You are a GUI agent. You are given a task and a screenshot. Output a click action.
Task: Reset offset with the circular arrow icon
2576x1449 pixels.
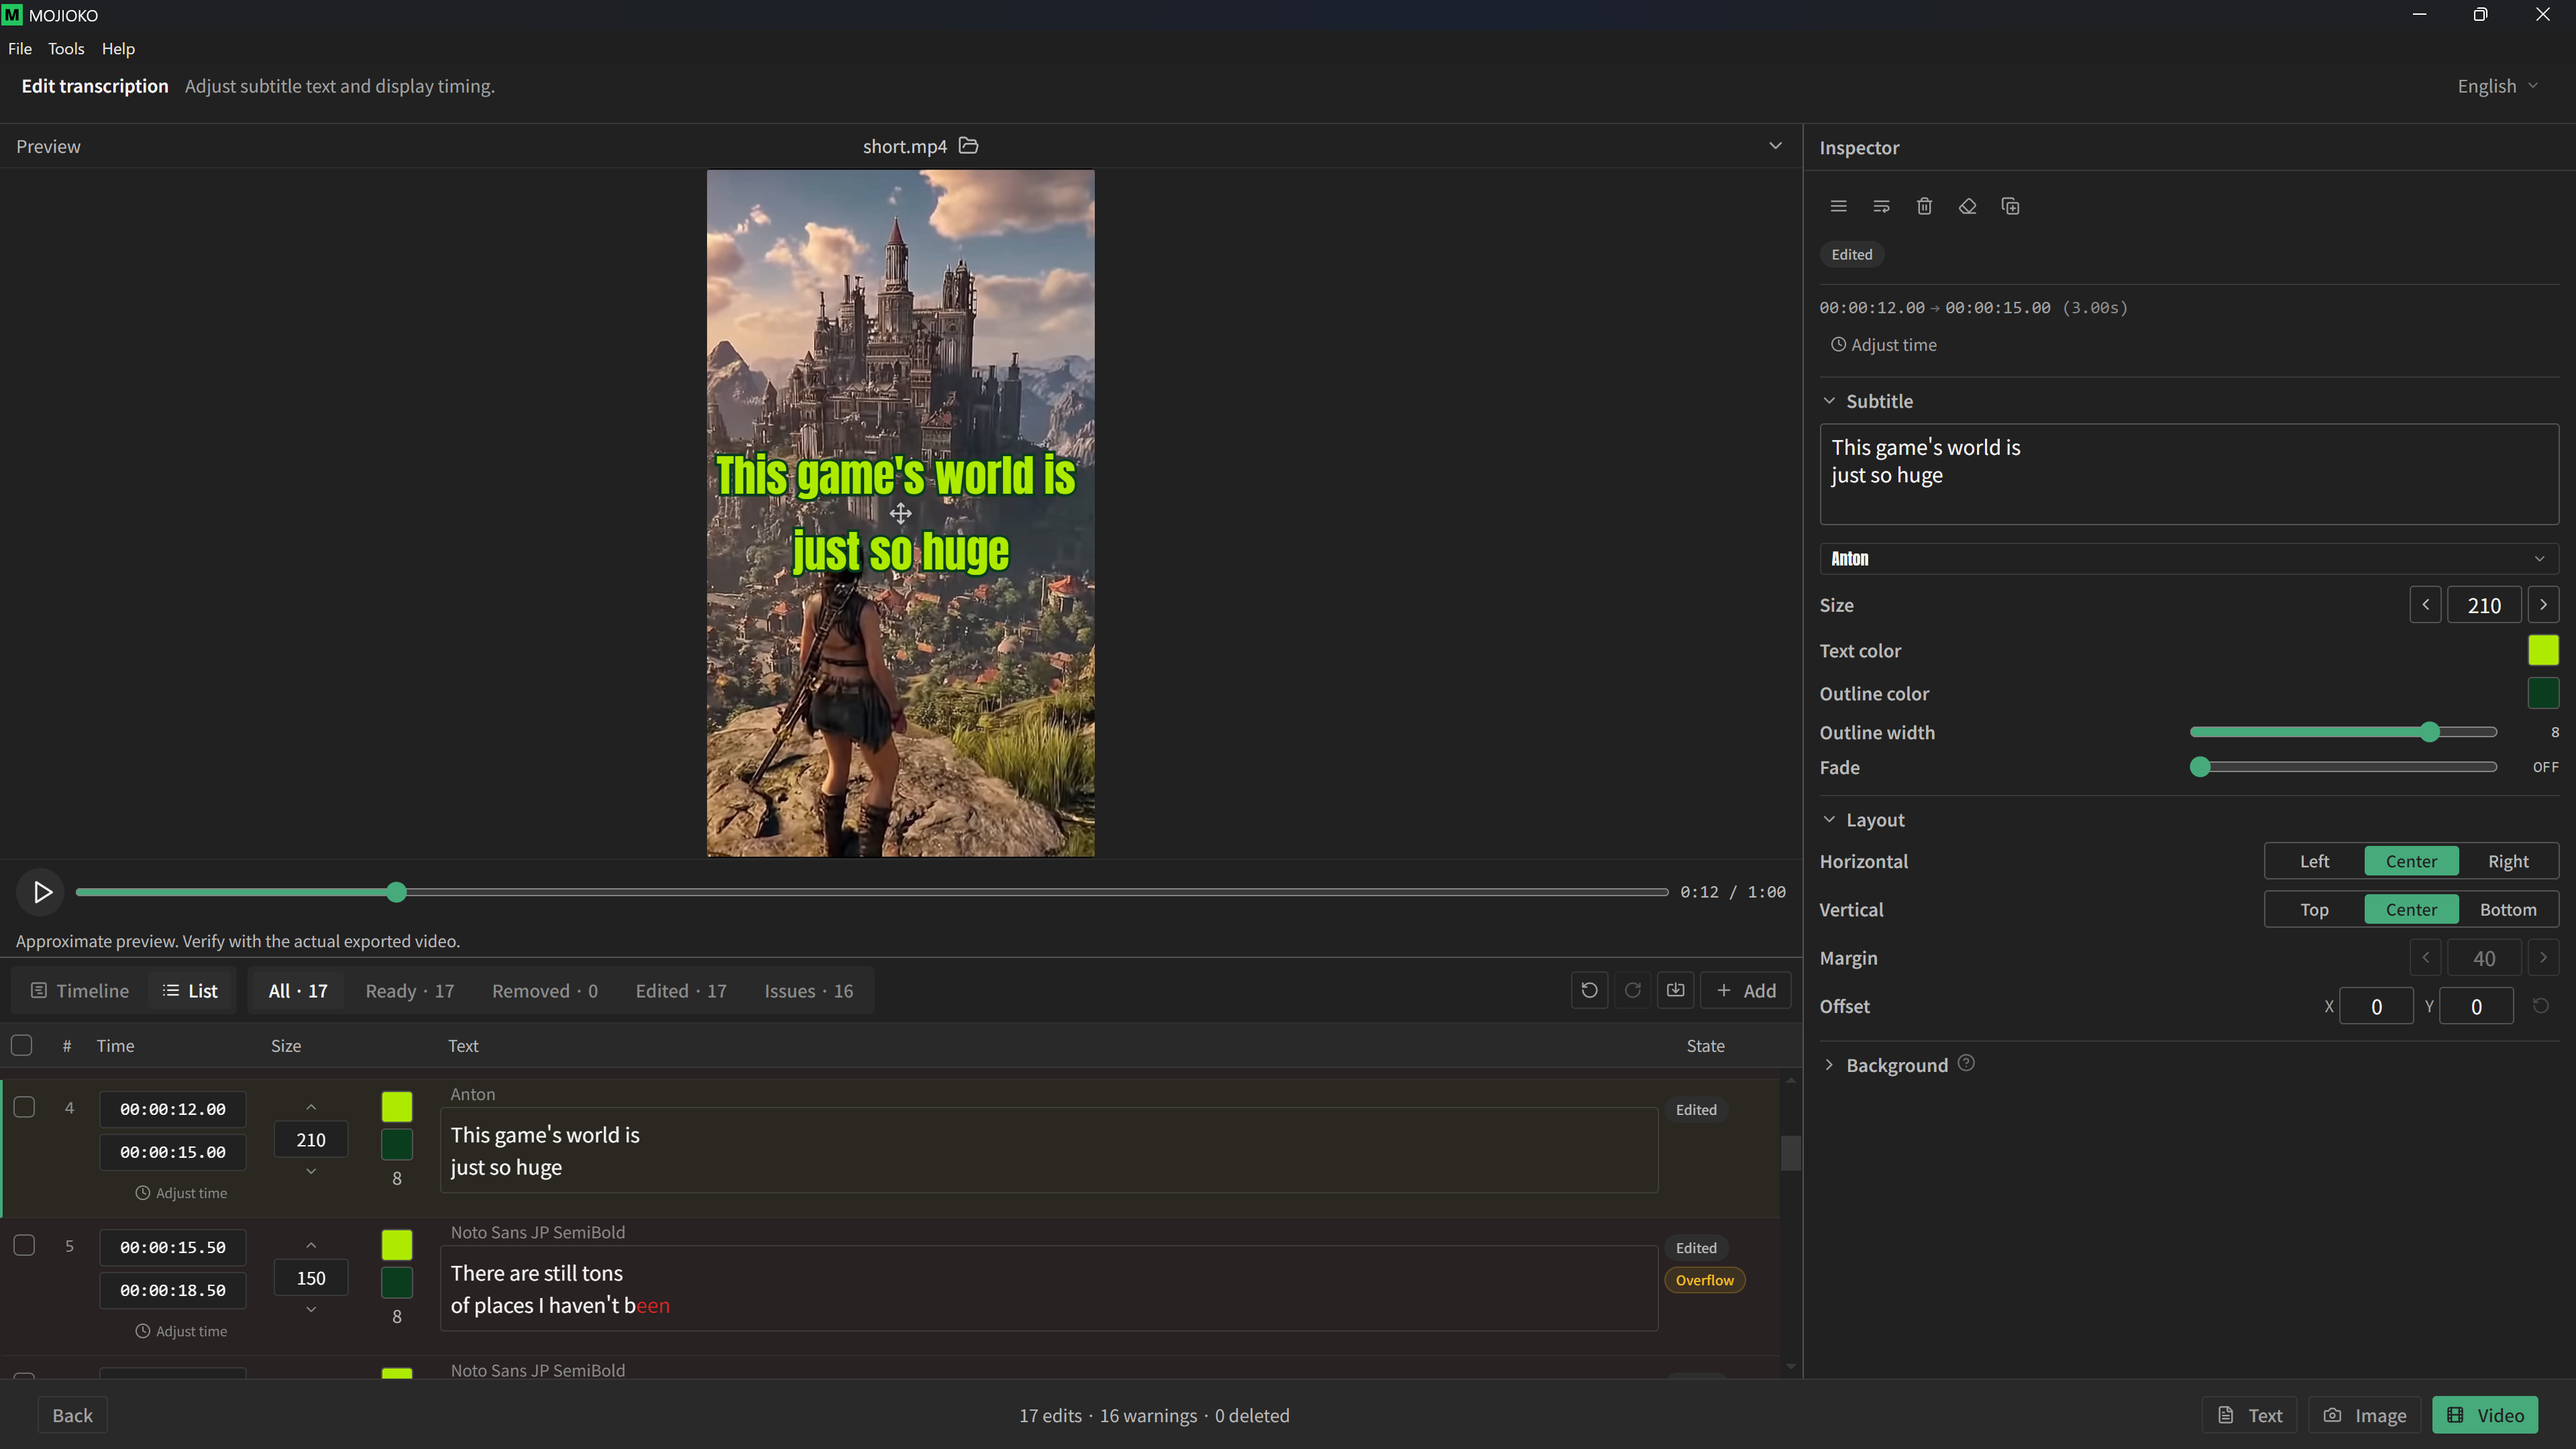(2540, 1006)
